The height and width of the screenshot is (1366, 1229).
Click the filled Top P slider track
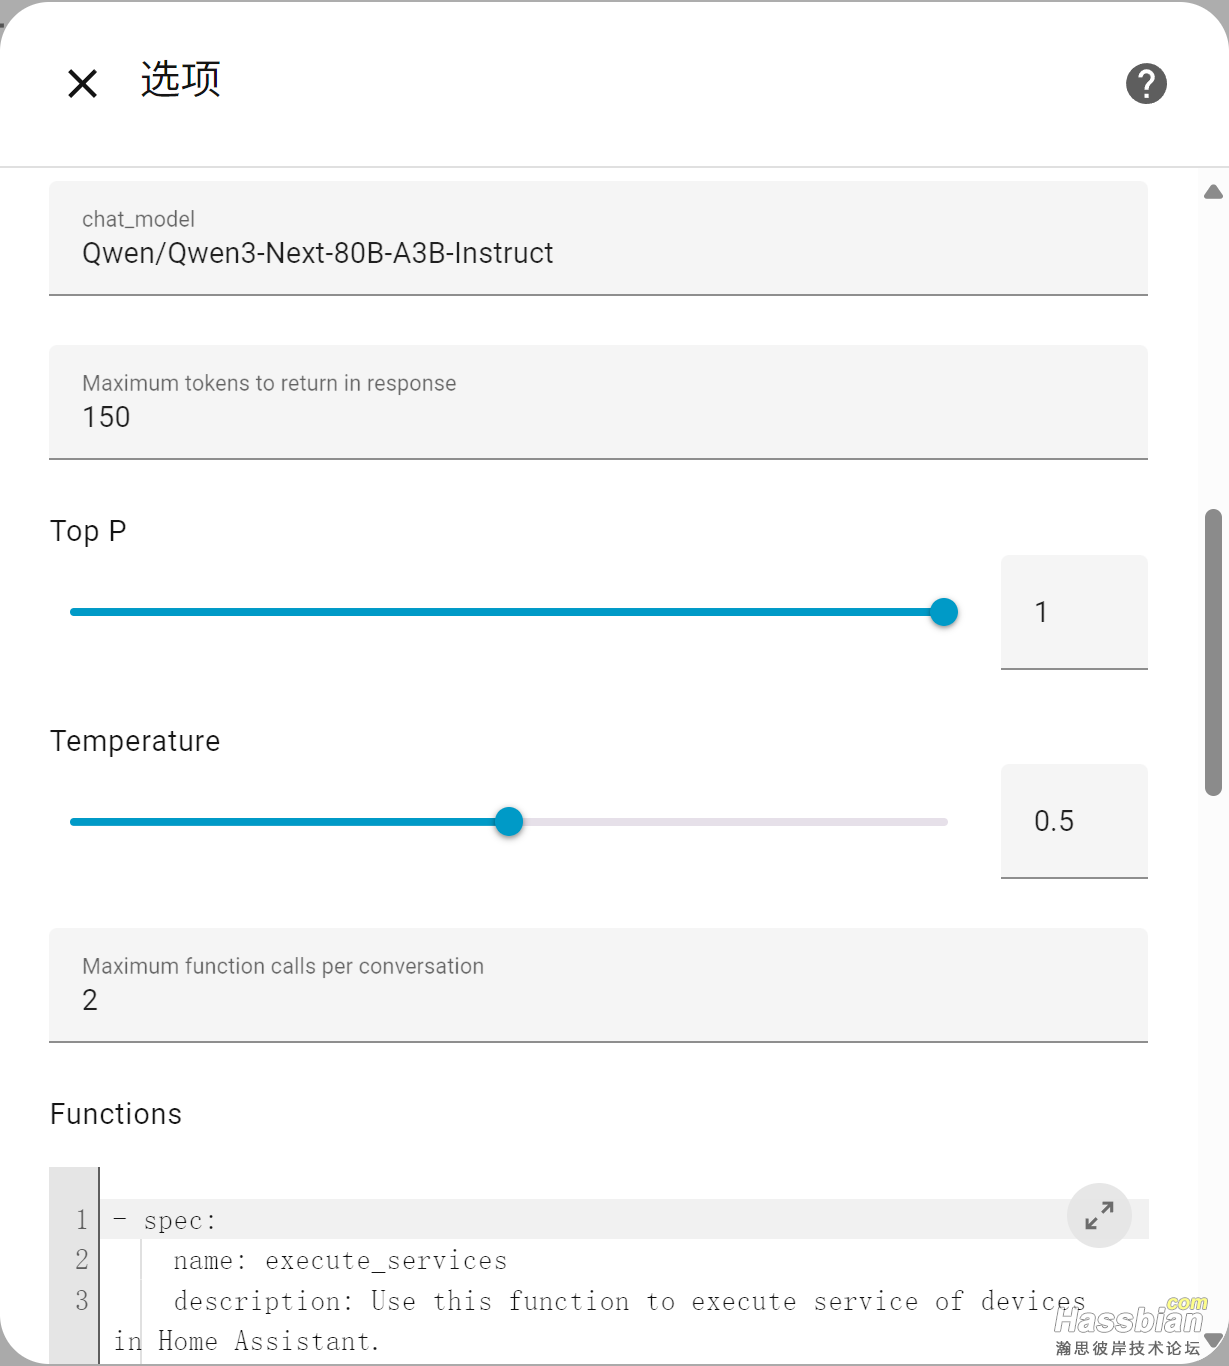pos(500,612)
